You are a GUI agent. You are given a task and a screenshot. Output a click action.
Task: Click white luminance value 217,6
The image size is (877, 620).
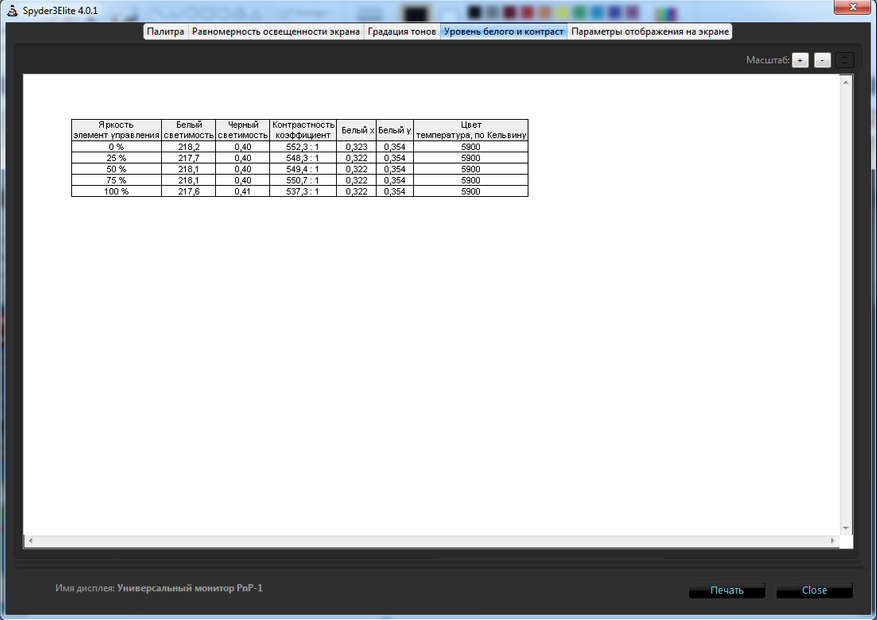[188, 191]
